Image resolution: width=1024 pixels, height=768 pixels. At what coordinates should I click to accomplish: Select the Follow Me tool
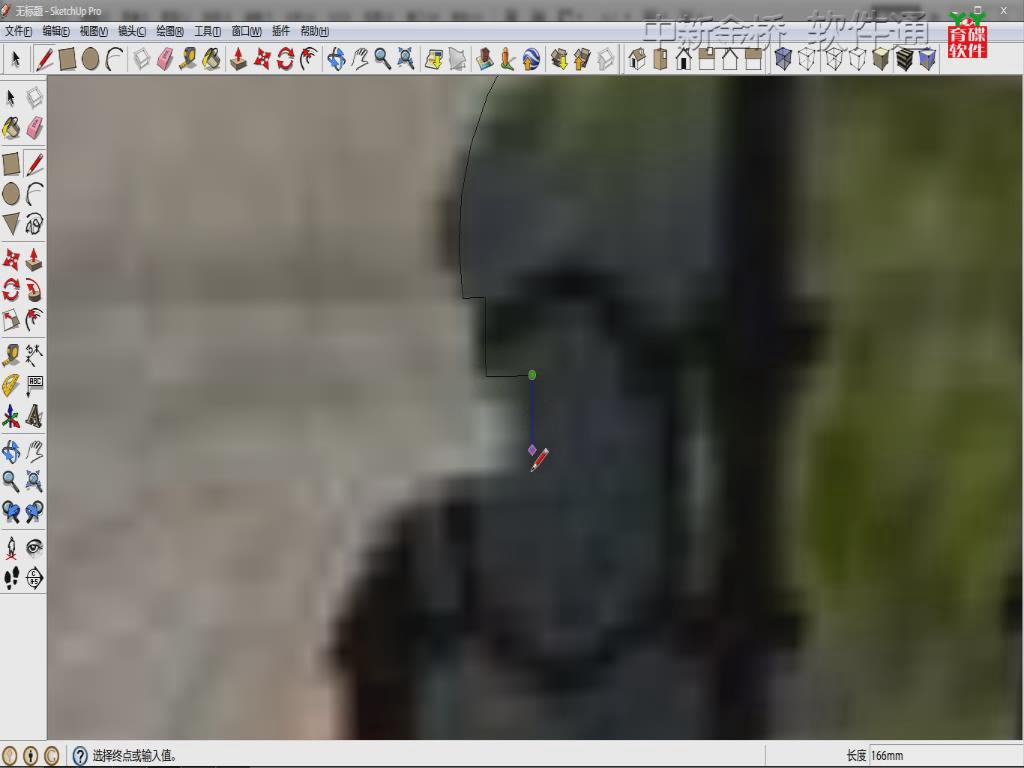[35, 289]
